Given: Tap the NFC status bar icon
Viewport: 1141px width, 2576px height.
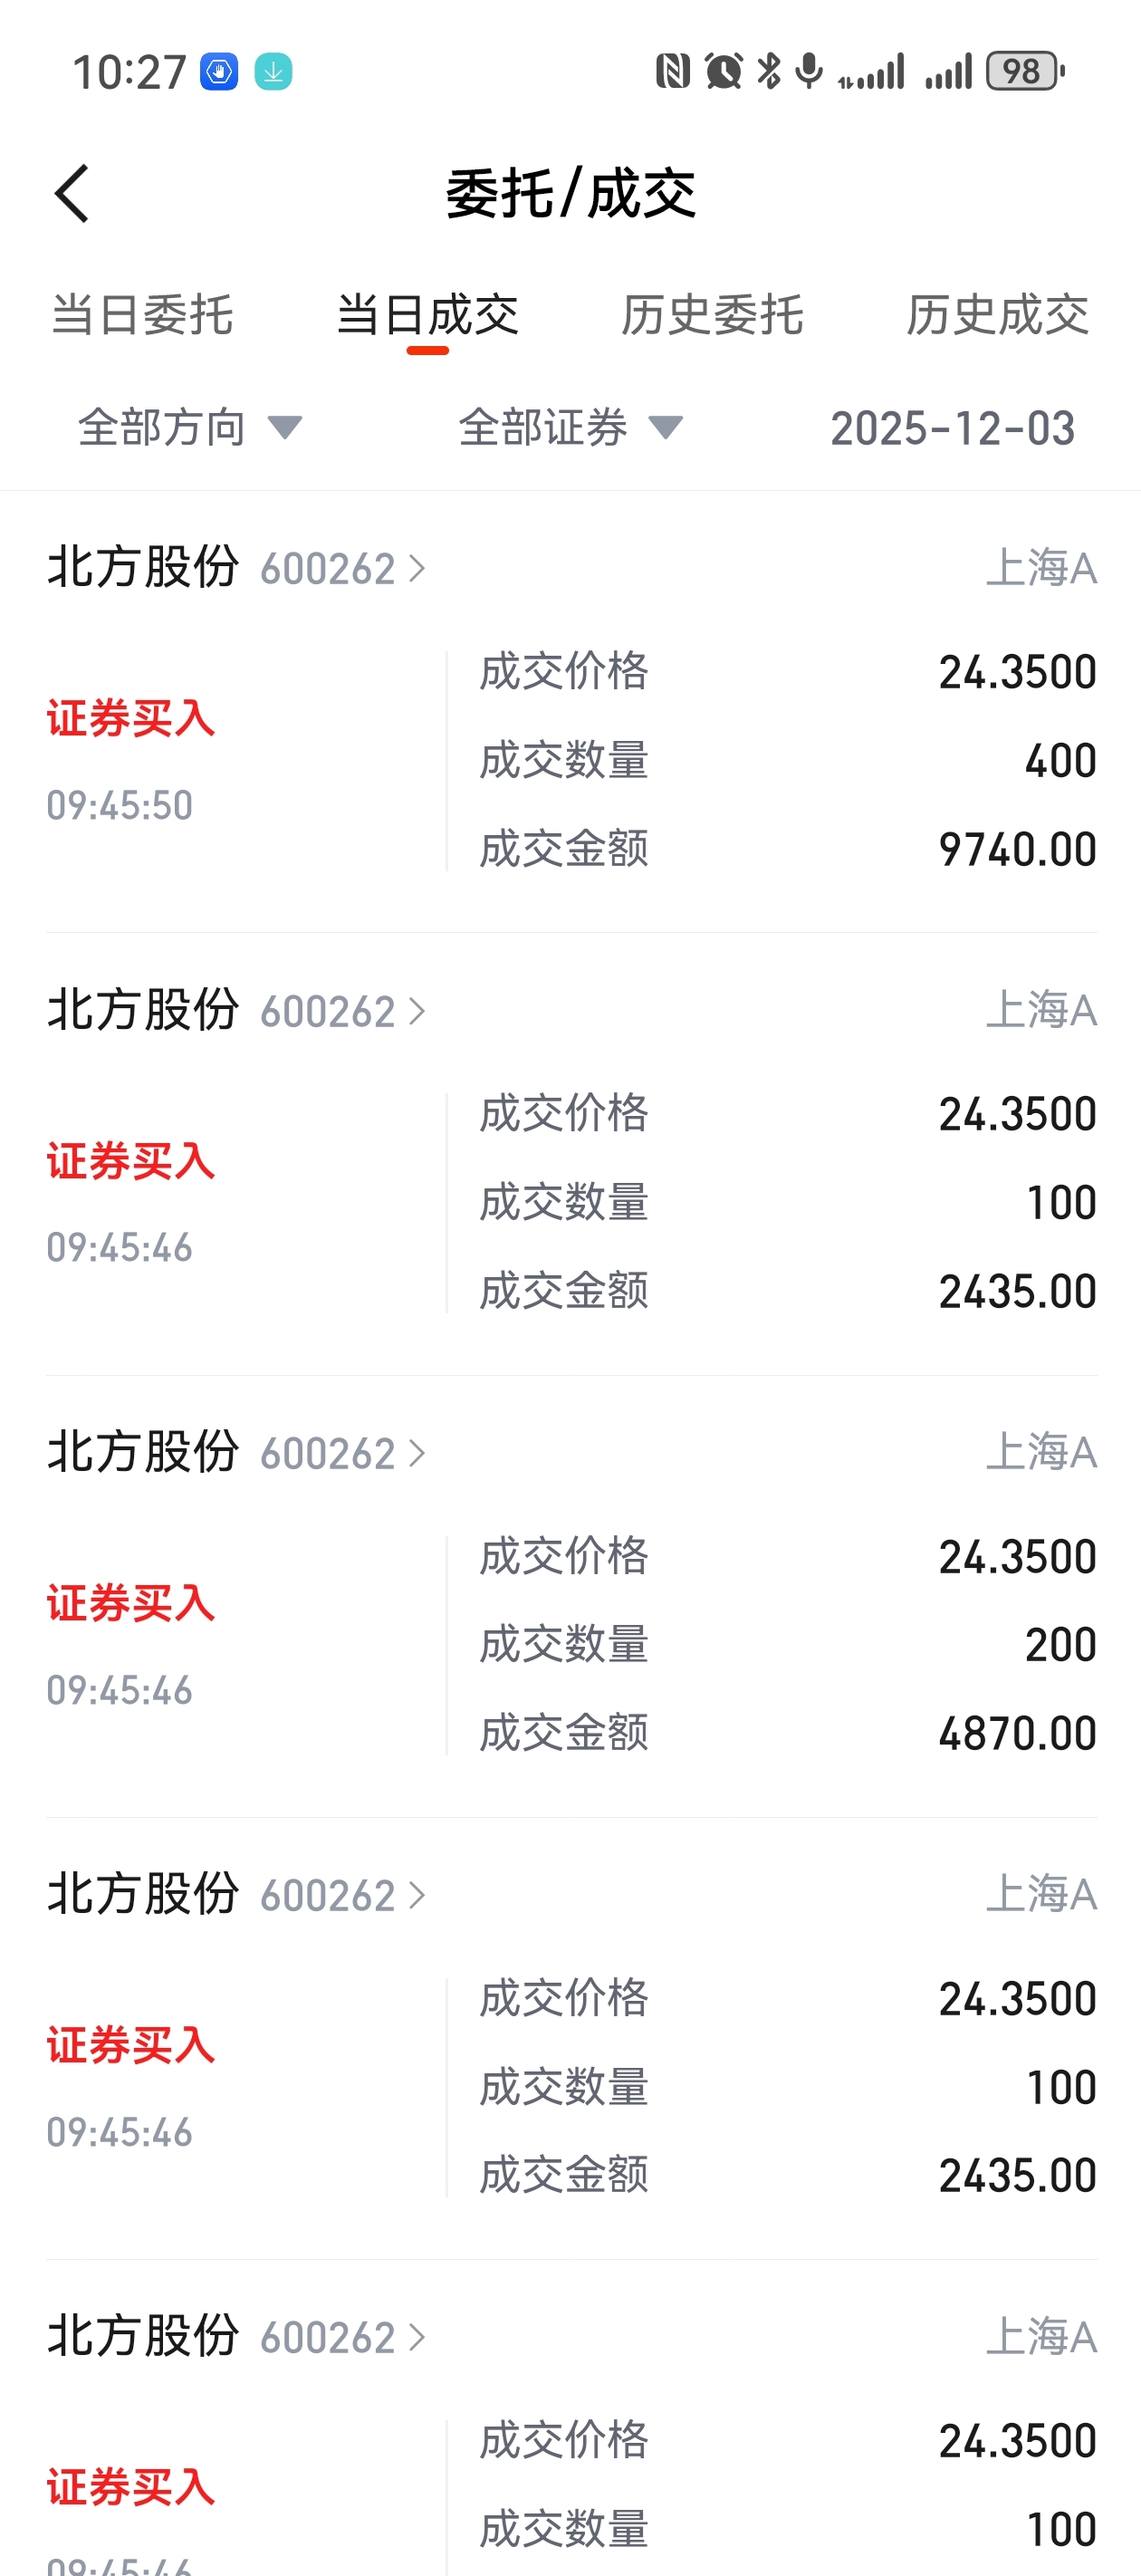Looking at the screenshot, I should [672, 71].
